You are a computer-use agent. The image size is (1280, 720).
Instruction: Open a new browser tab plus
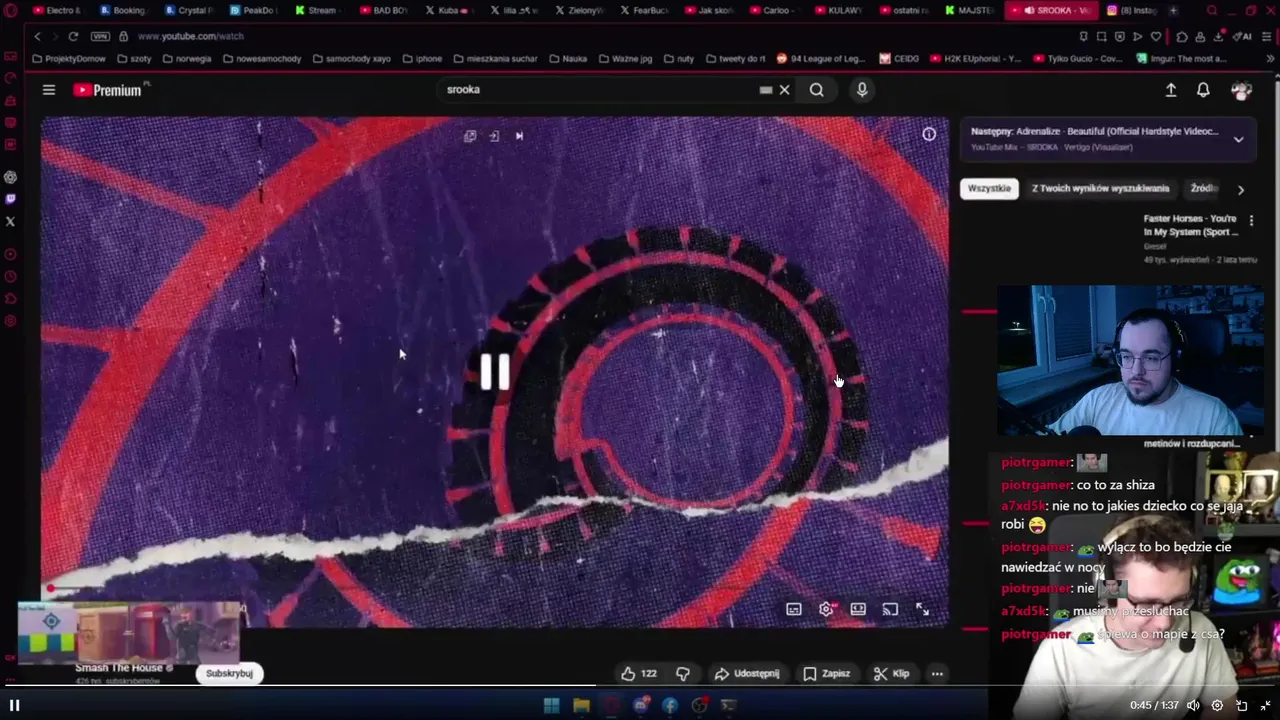tap(1173, 10)
